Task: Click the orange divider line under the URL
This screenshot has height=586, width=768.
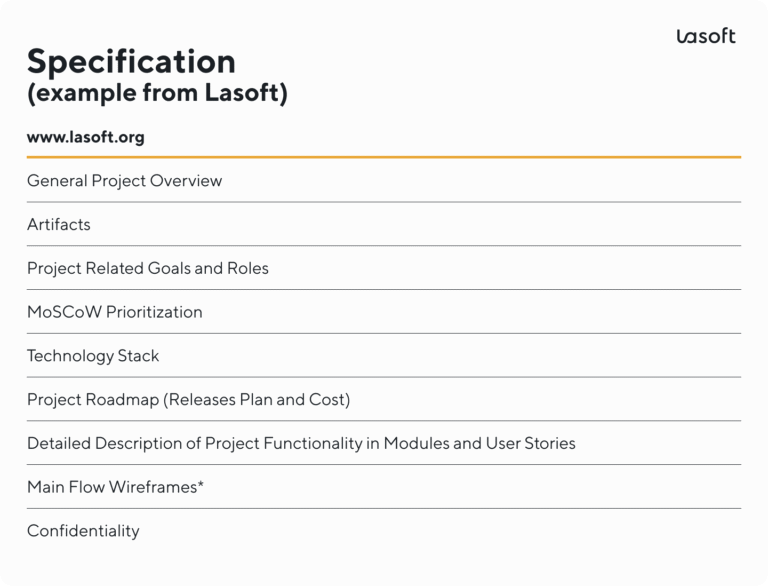Action: click(384, 157)
